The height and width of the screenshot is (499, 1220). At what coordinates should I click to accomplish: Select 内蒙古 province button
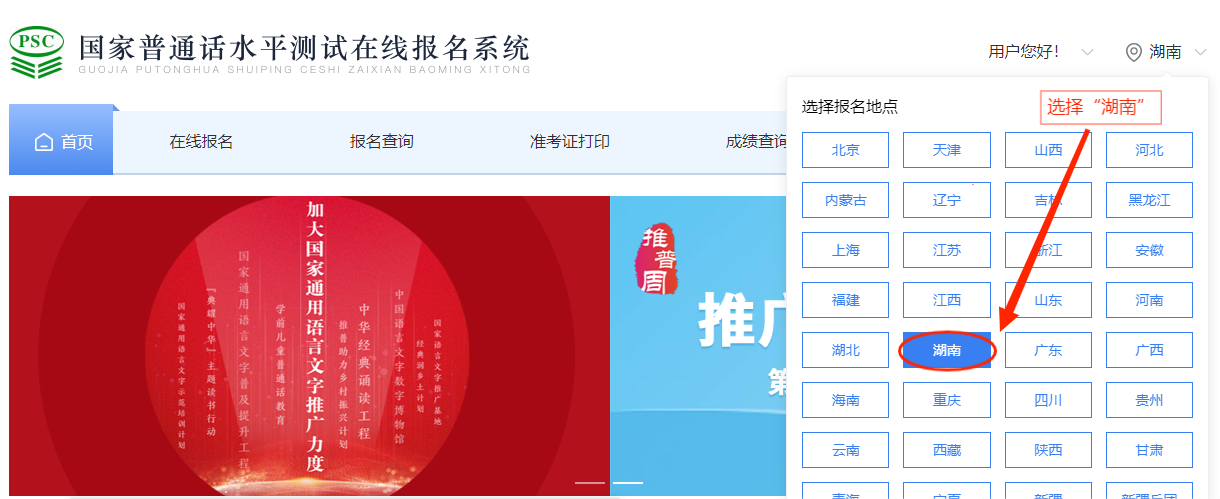[x=845, y=200]
